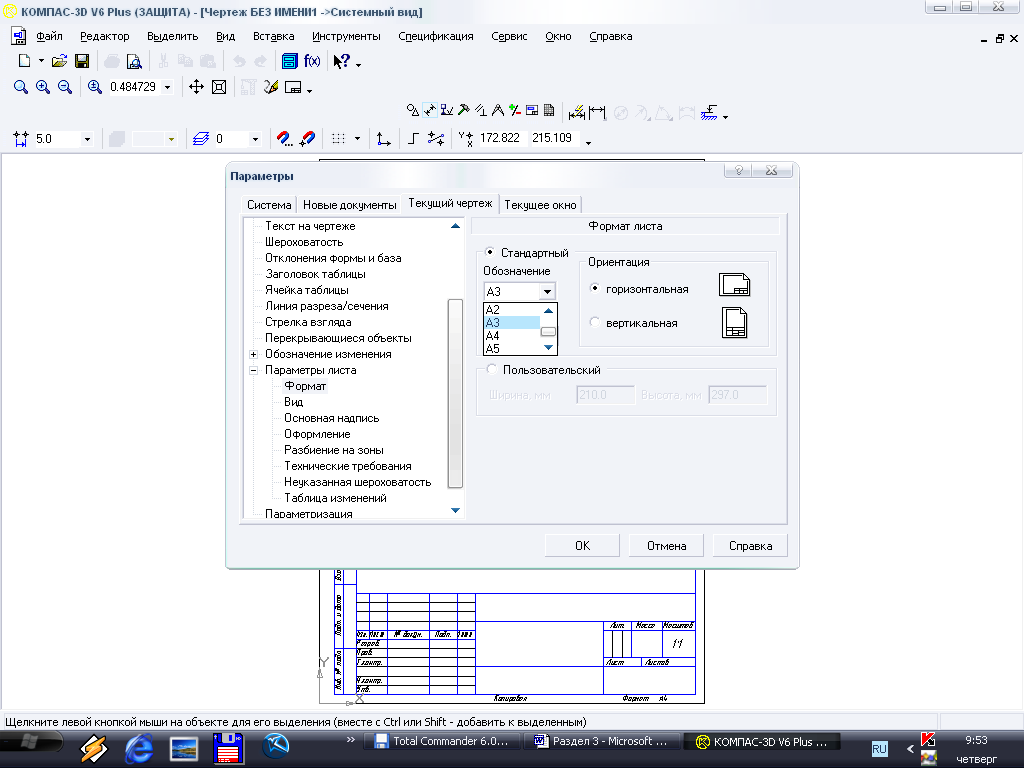Open the Спецификация menu
The image size is (1024, 768).
tap(436, 37)
